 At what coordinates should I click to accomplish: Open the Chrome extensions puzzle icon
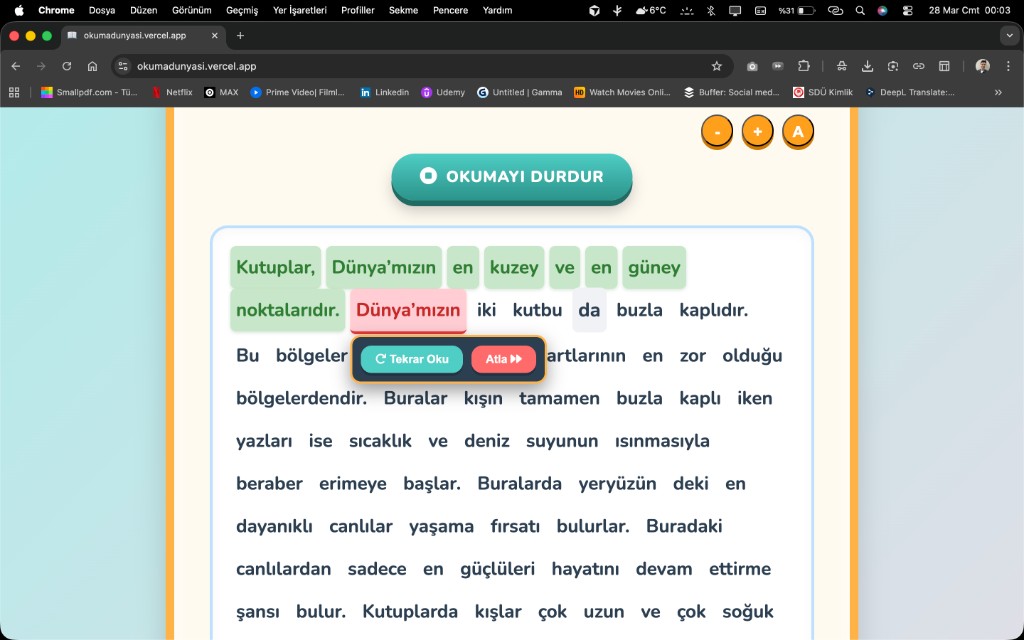[x=803, y=66]
